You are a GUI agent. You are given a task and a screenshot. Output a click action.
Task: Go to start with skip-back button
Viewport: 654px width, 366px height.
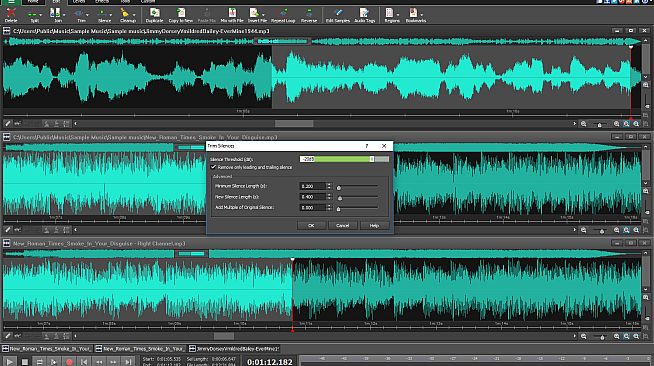(x=84, y=362)
